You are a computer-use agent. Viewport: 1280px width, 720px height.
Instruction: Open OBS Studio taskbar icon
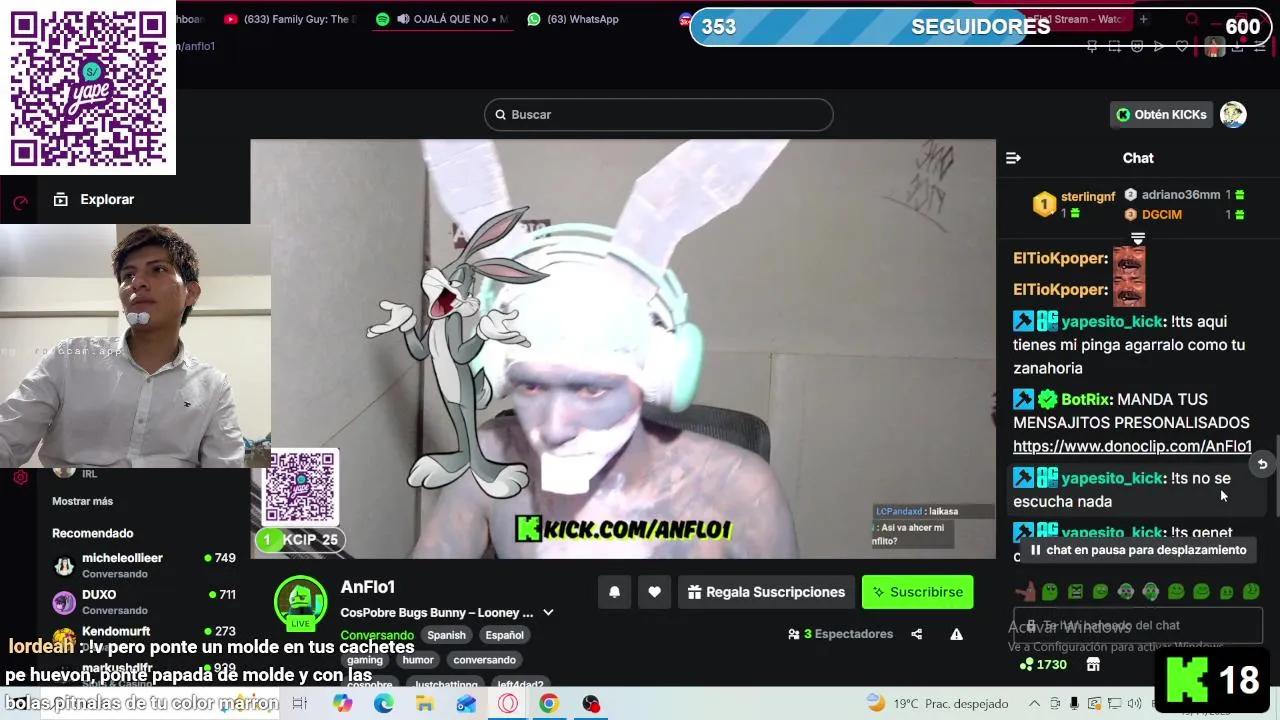[591, 704]
